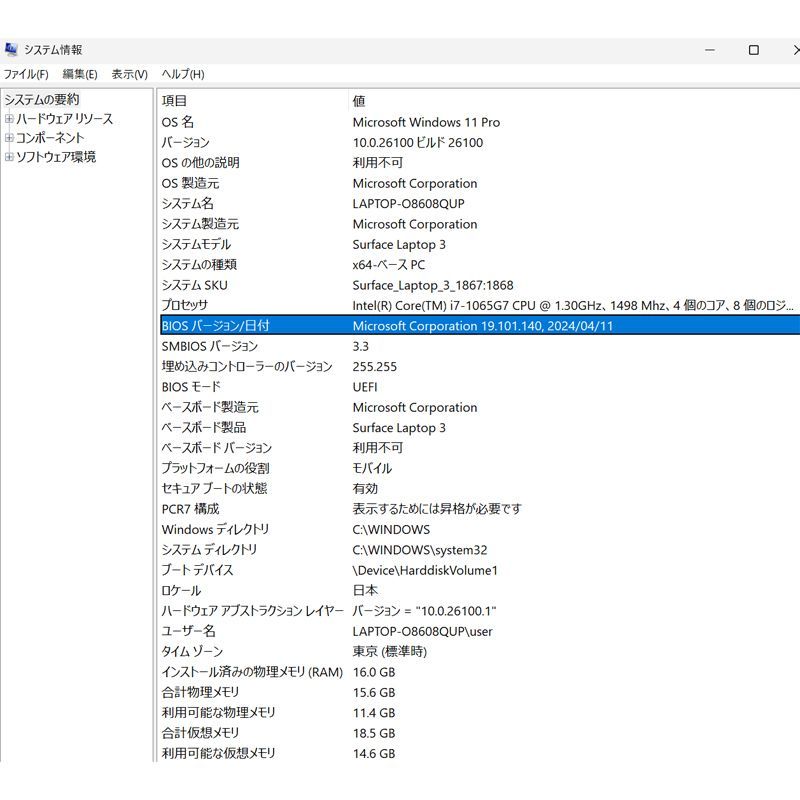Click the System Information app icon in title bar
This screenshot has width=800, height=800.
click(x=11, y=49)
